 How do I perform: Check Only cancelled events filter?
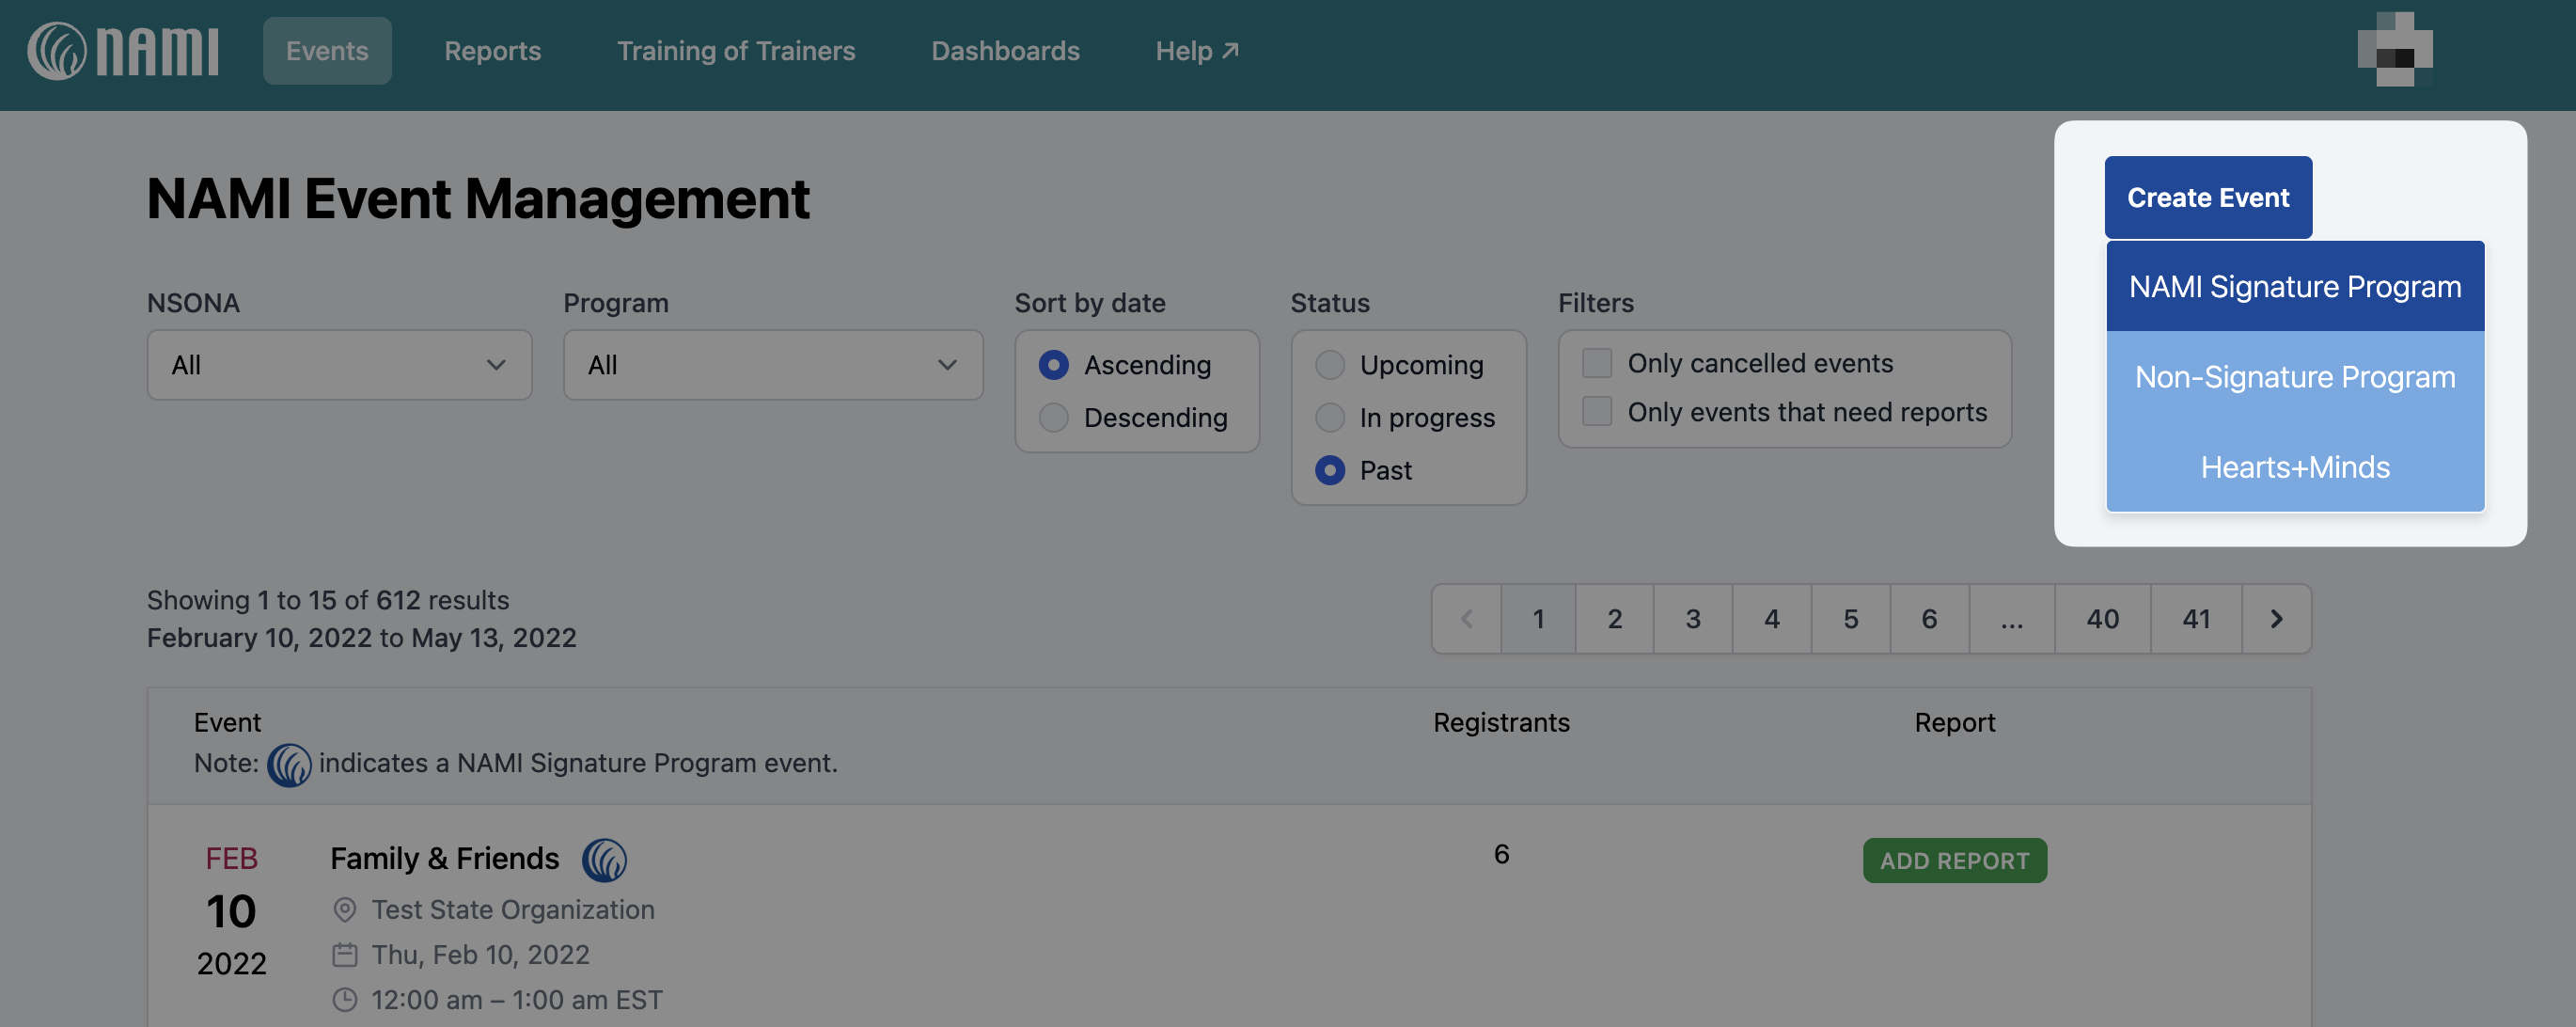pyautogui.click(x=1597, y=363)
